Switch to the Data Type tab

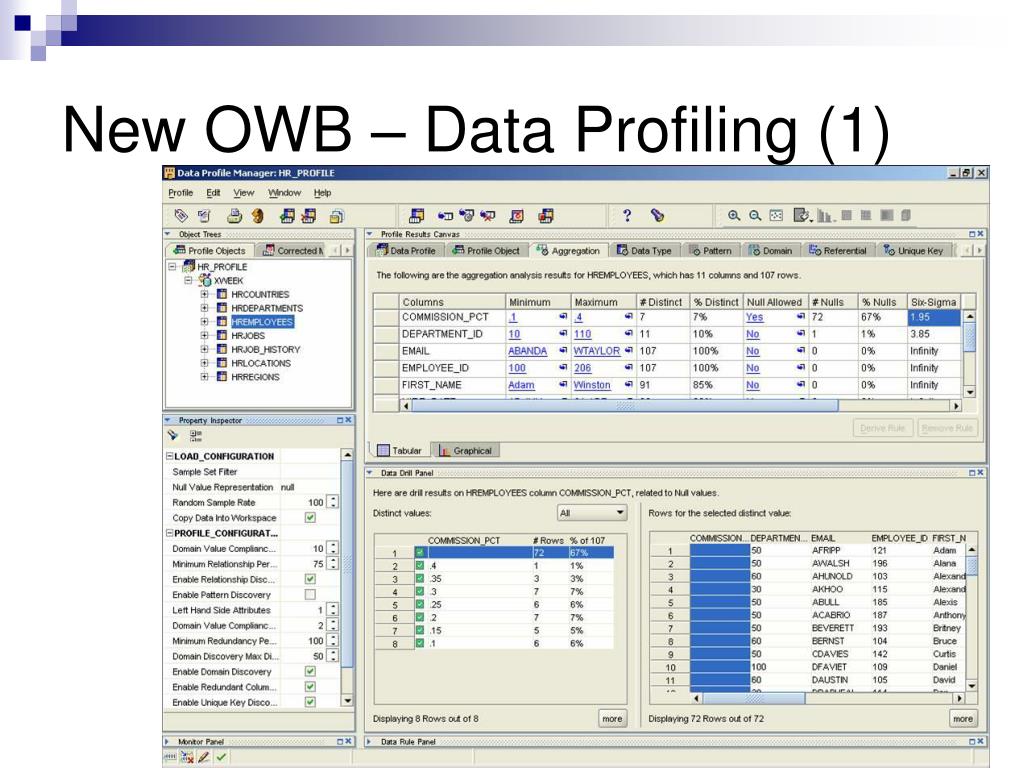click(x=645, y=250)
